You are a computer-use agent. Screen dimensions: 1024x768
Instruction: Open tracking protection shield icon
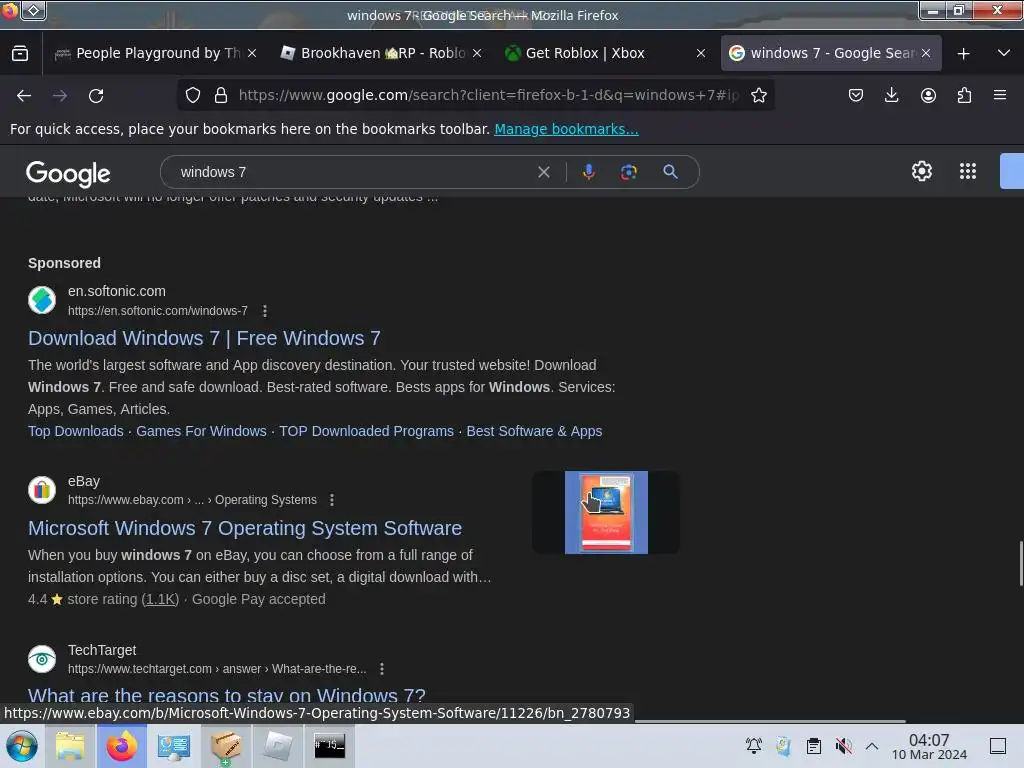pyautogui.click(x=193, y=95)
